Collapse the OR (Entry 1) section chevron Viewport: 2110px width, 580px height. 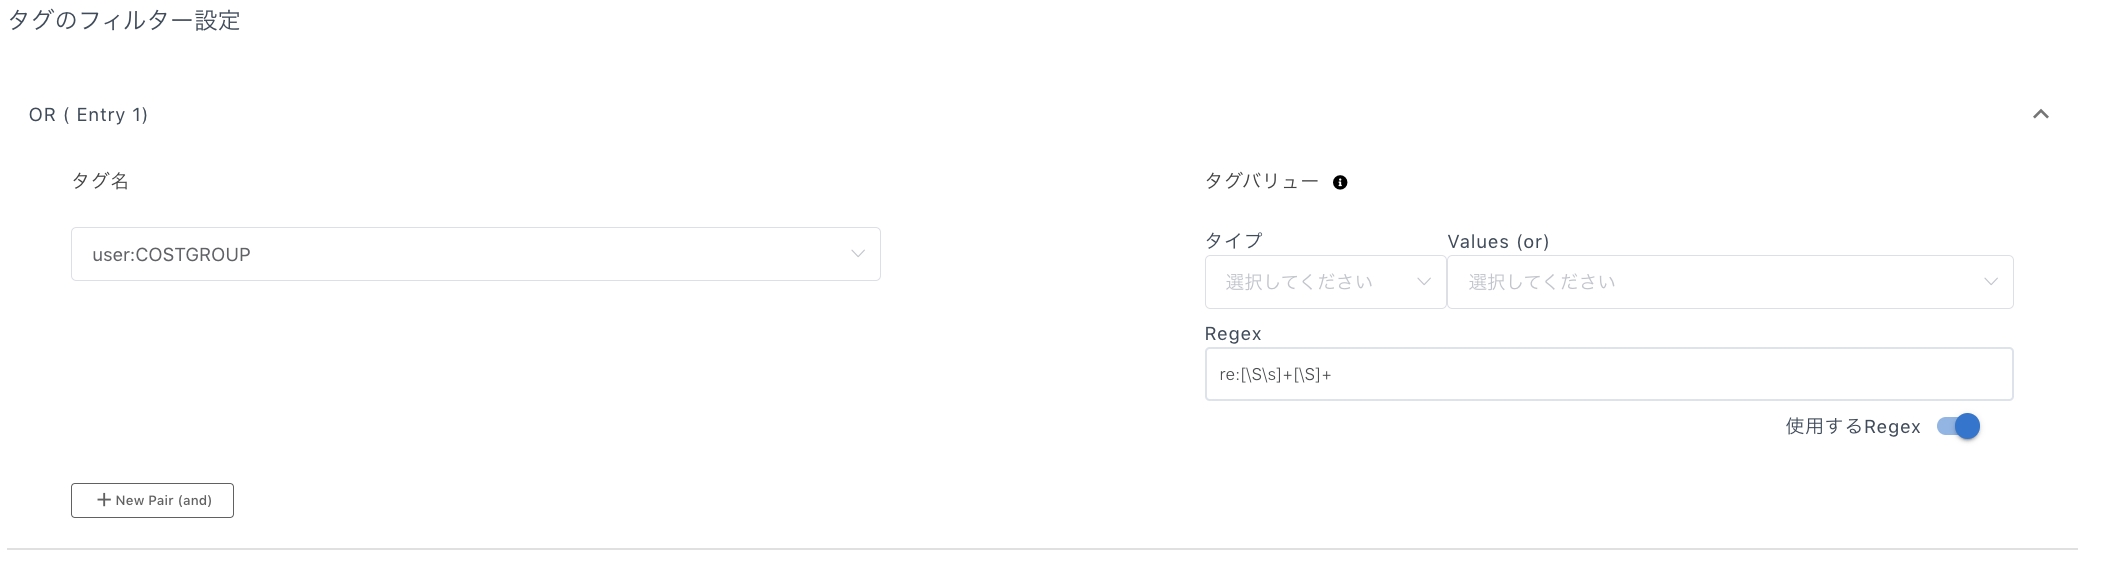point(2041,114)
